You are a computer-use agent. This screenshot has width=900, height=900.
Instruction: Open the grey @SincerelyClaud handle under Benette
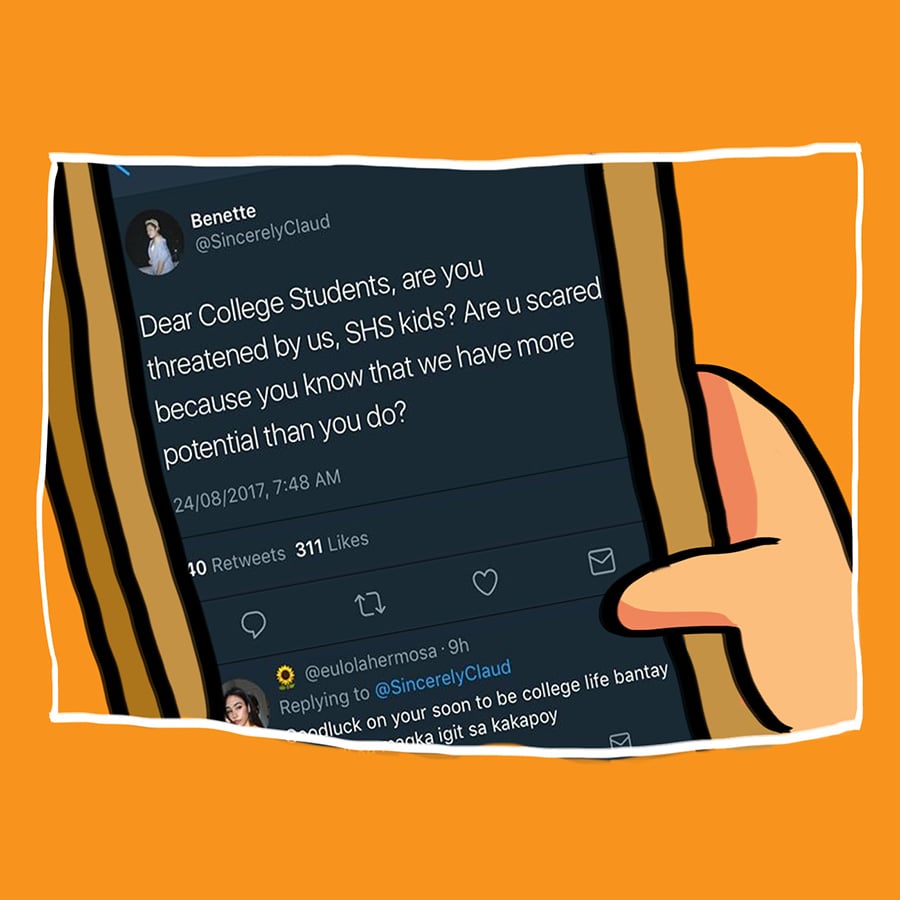pyautogui.click(x=263, y=232)
